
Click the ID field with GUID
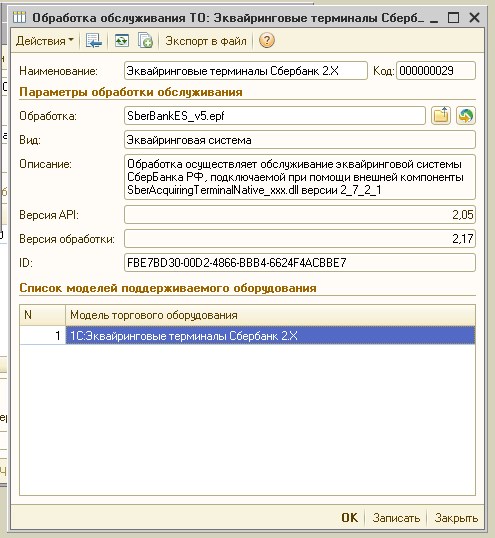click(300, 263)
